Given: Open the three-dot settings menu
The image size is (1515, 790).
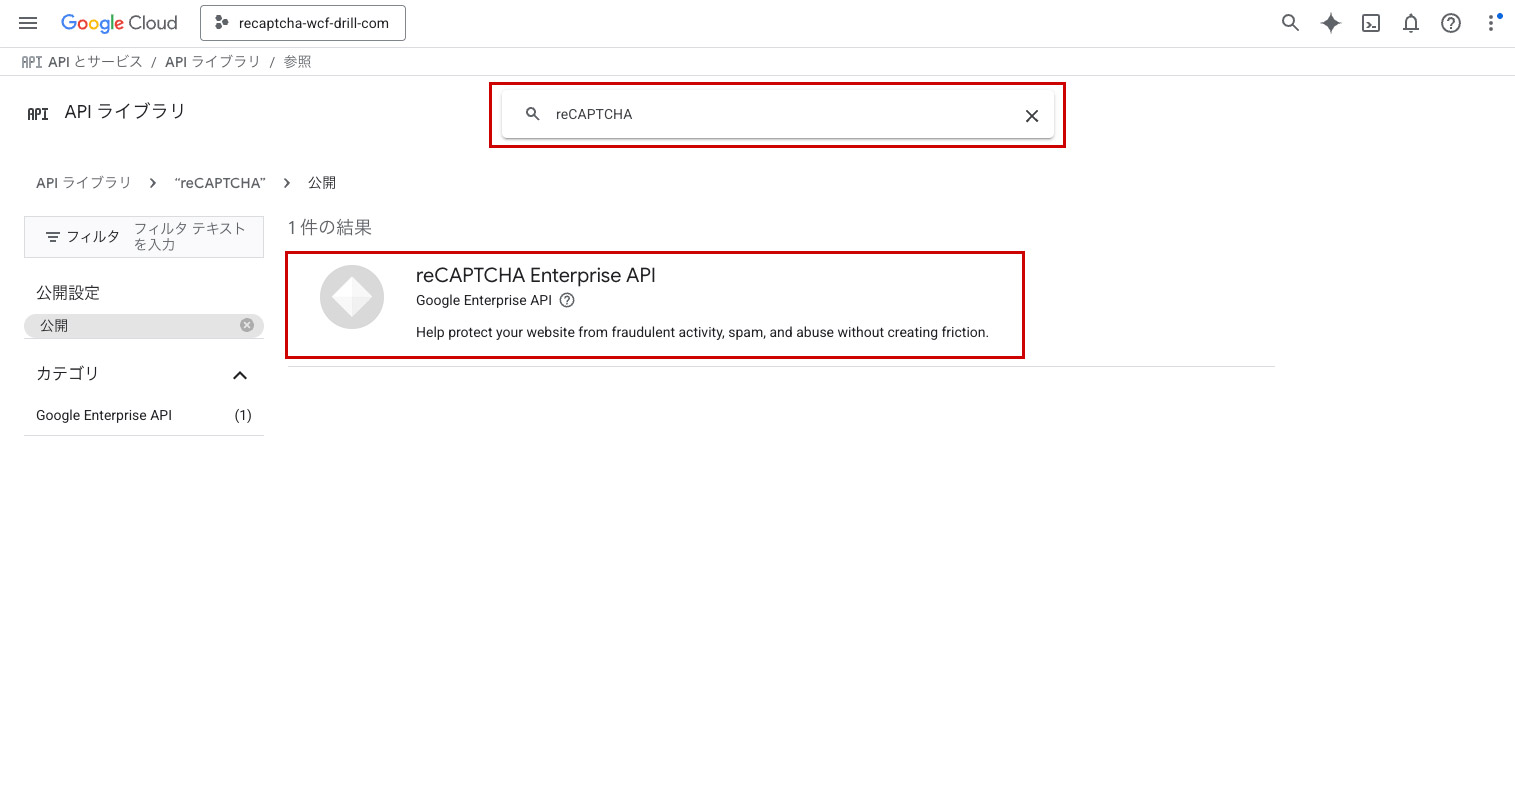Looking at the screenshot, I should click(x=1491, y=23).
